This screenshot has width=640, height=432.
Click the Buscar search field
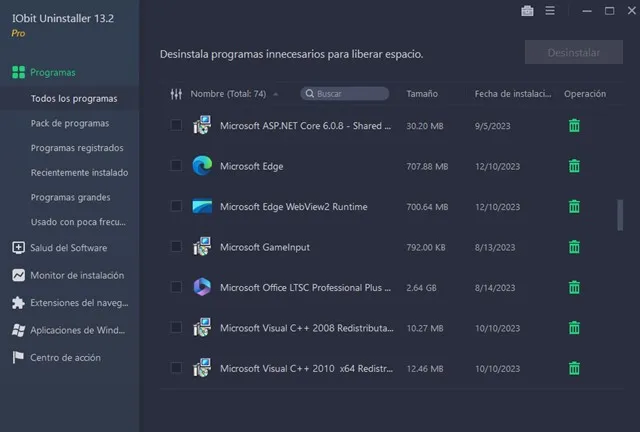345,94
